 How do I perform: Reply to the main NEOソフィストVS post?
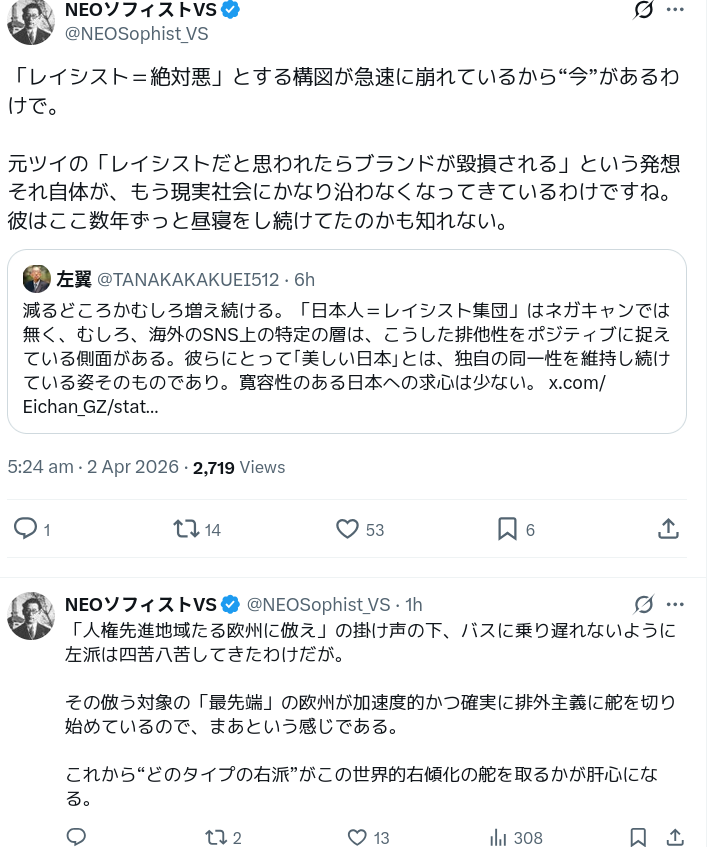tap(26, 529)
